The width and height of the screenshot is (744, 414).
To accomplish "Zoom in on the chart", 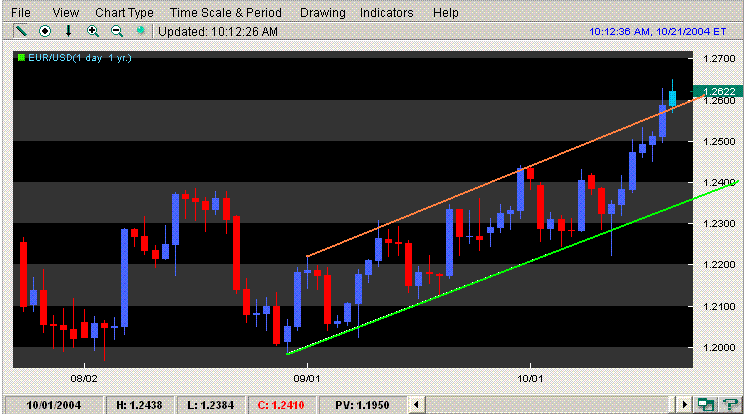I will pyautogui.click(x=93, y=31).
